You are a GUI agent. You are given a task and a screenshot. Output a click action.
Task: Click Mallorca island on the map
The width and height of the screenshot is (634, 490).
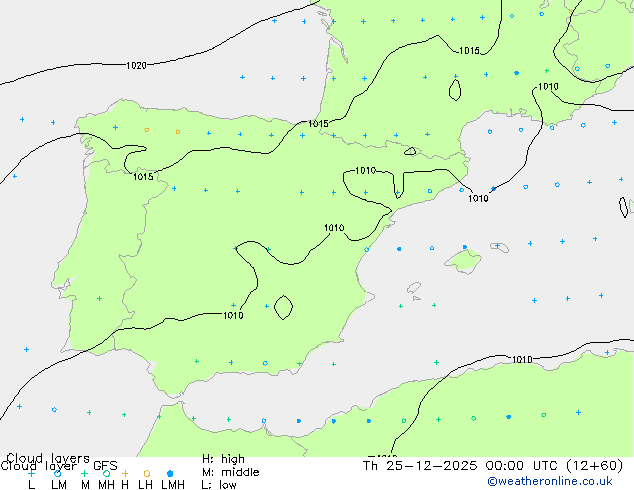tap(463, 261)
